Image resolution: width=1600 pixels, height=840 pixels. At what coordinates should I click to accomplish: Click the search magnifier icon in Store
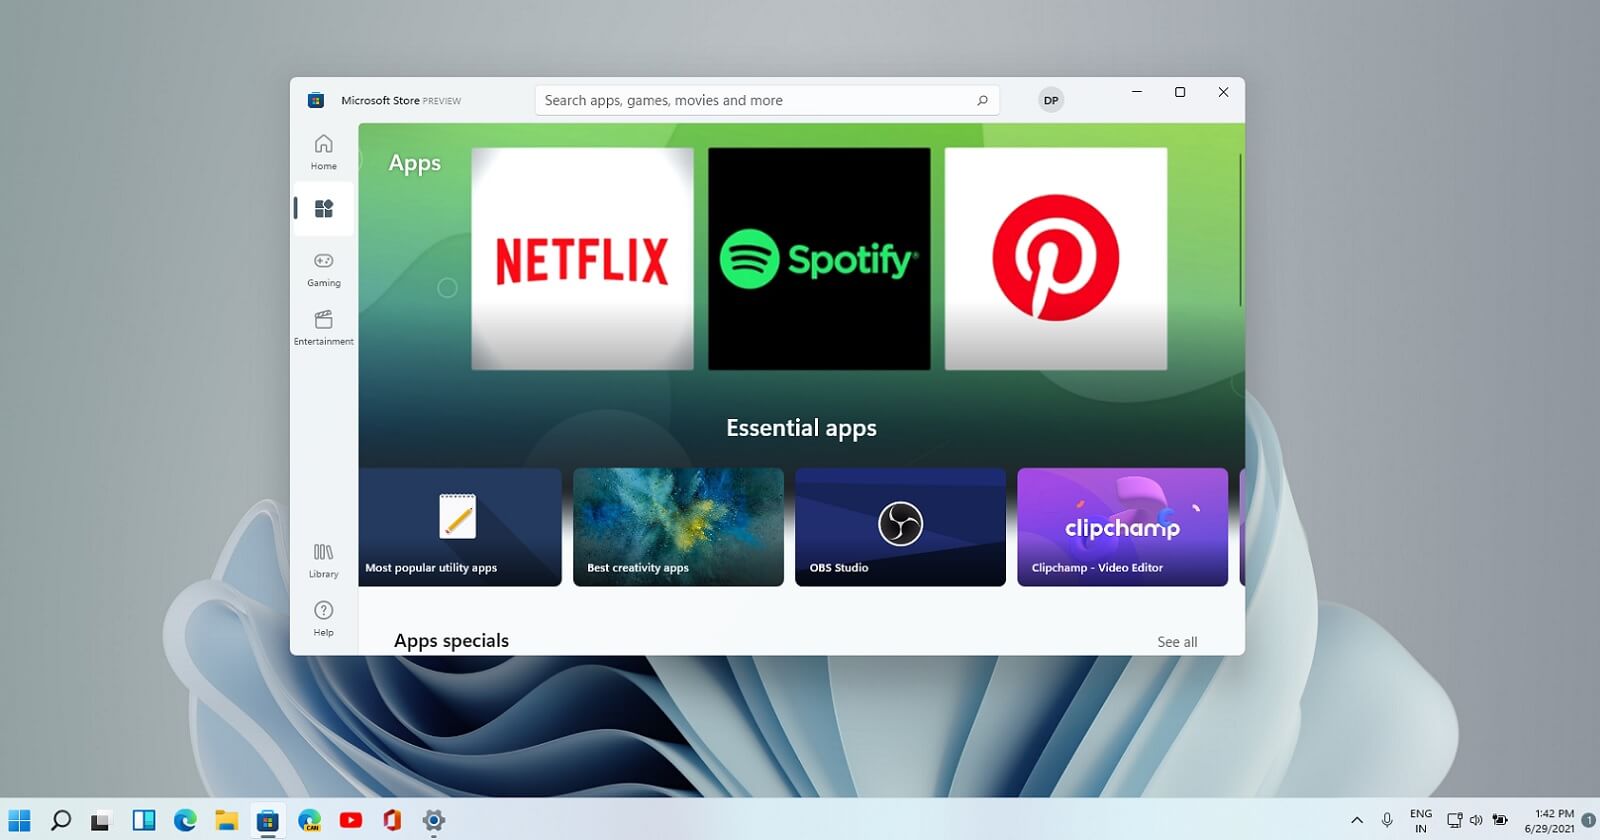coord(982,100)
